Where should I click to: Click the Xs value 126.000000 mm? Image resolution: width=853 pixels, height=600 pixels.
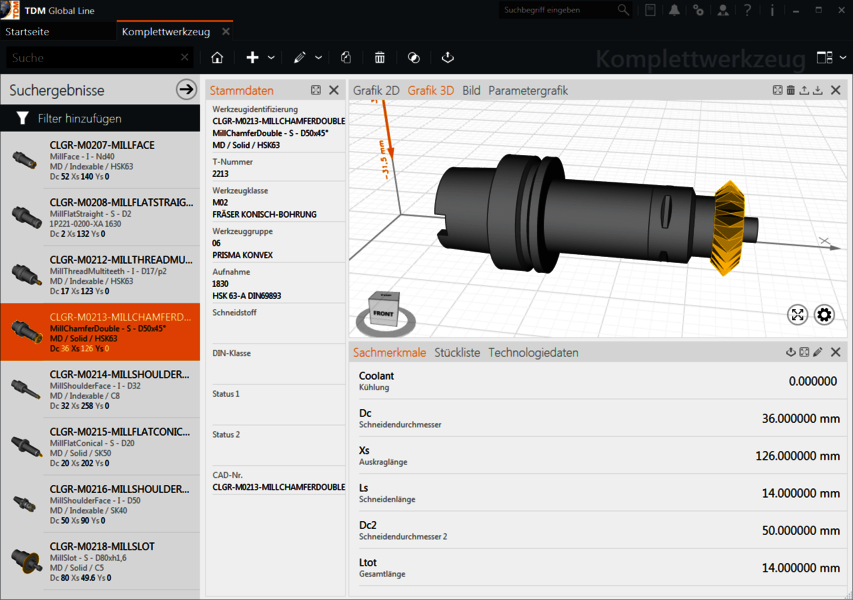797,456
